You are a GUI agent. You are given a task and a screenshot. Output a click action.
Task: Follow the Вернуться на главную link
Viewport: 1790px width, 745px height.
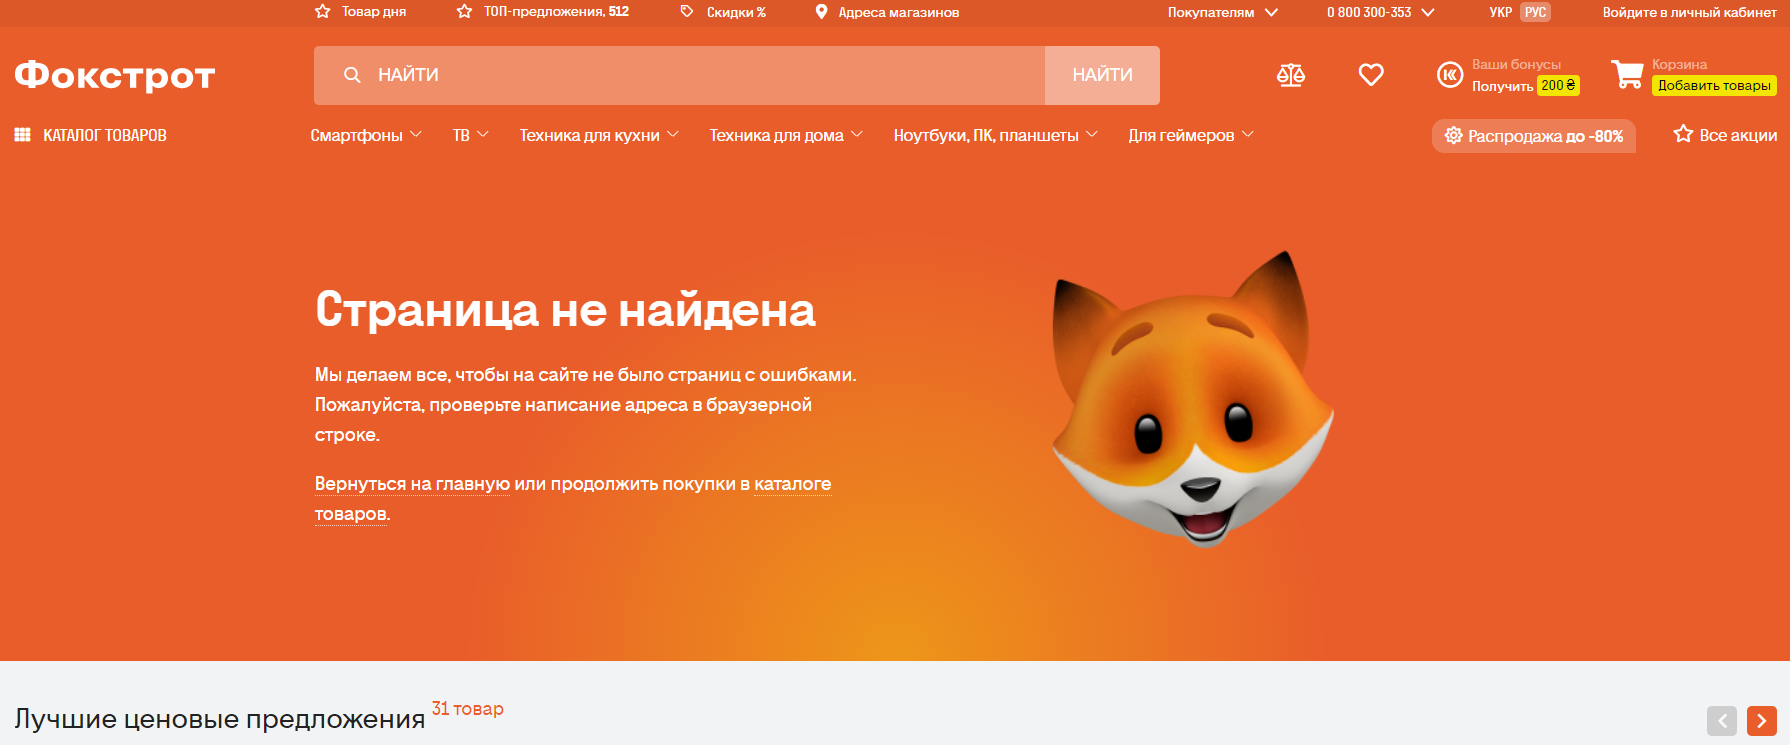point(412,484)
